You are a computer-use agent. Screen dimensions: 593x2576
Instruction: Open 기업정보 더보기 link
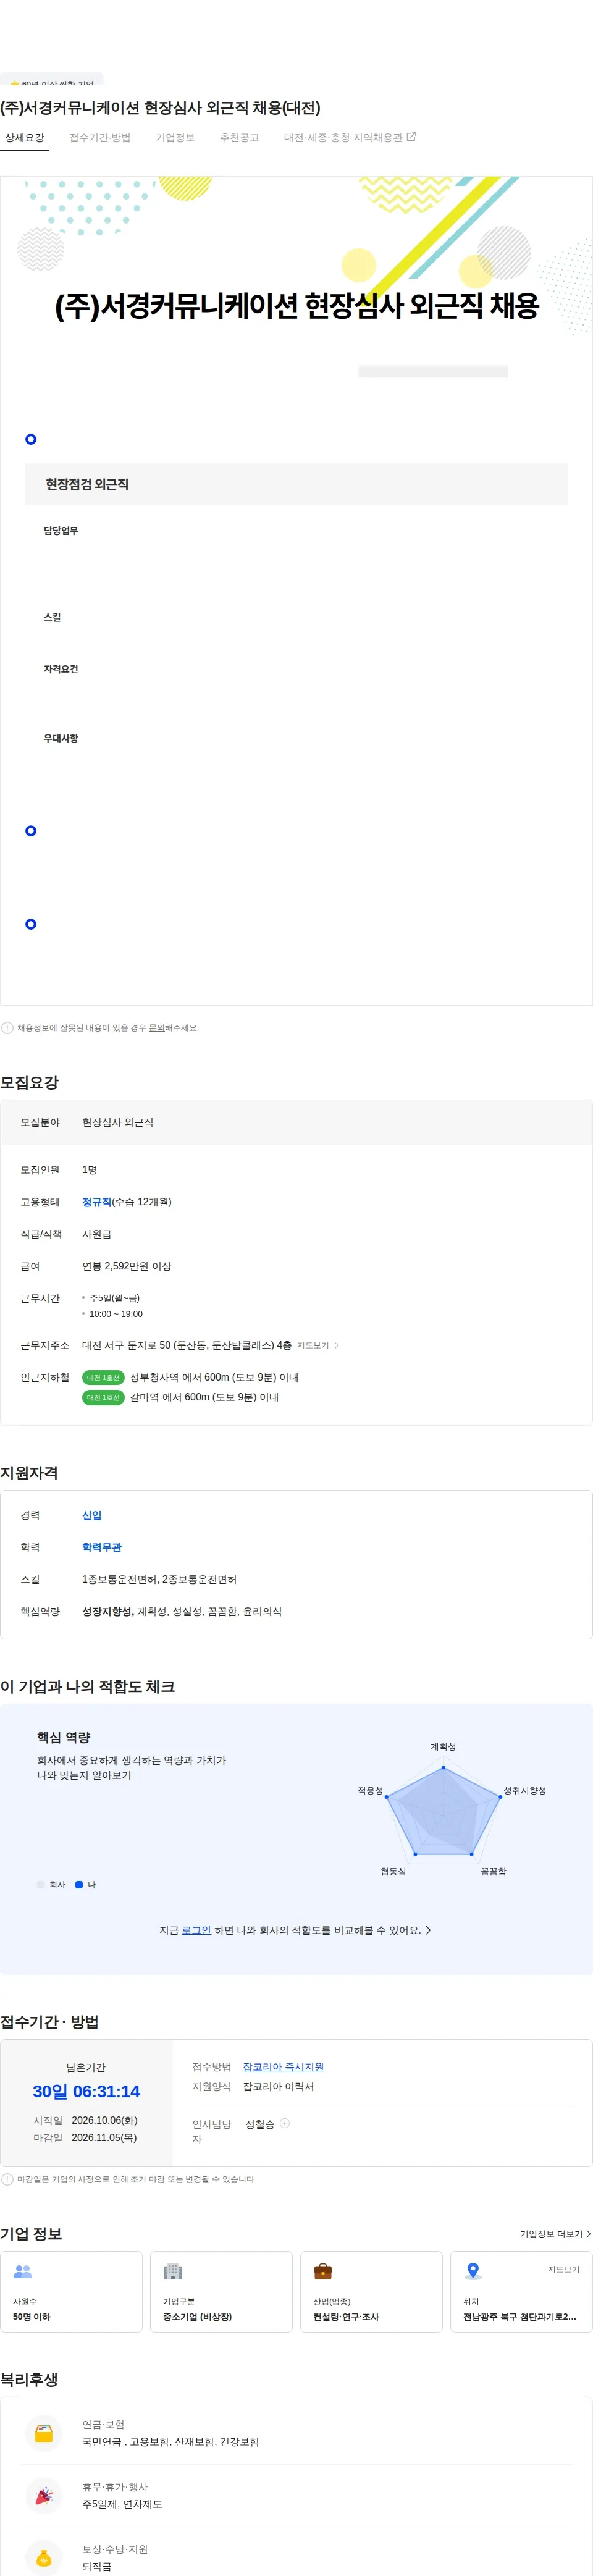[x=555, y=2233]
